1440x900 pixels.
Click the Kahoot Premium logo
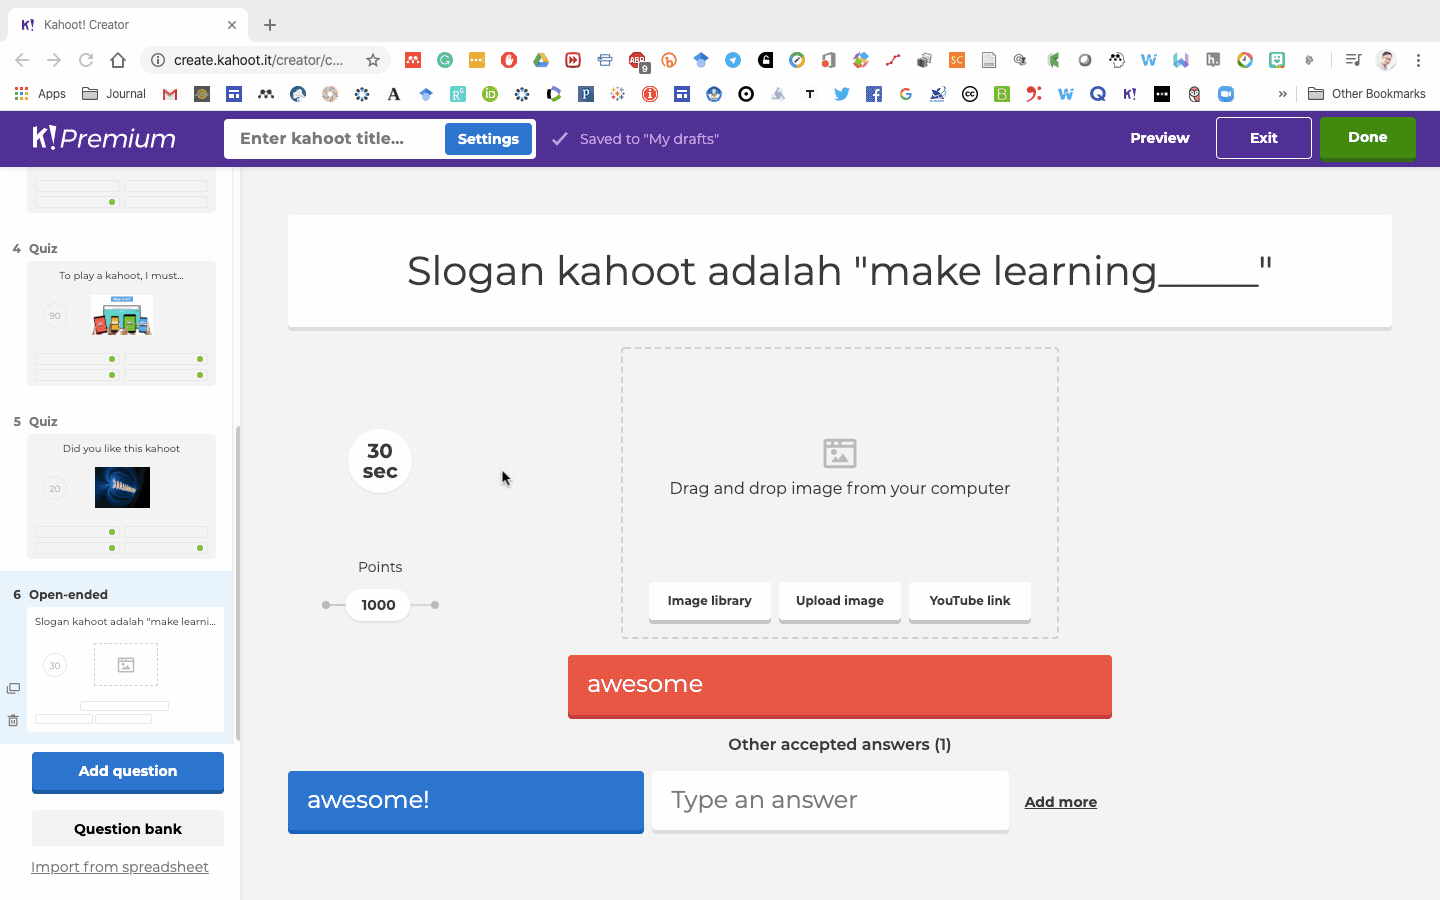coord(104,138)
